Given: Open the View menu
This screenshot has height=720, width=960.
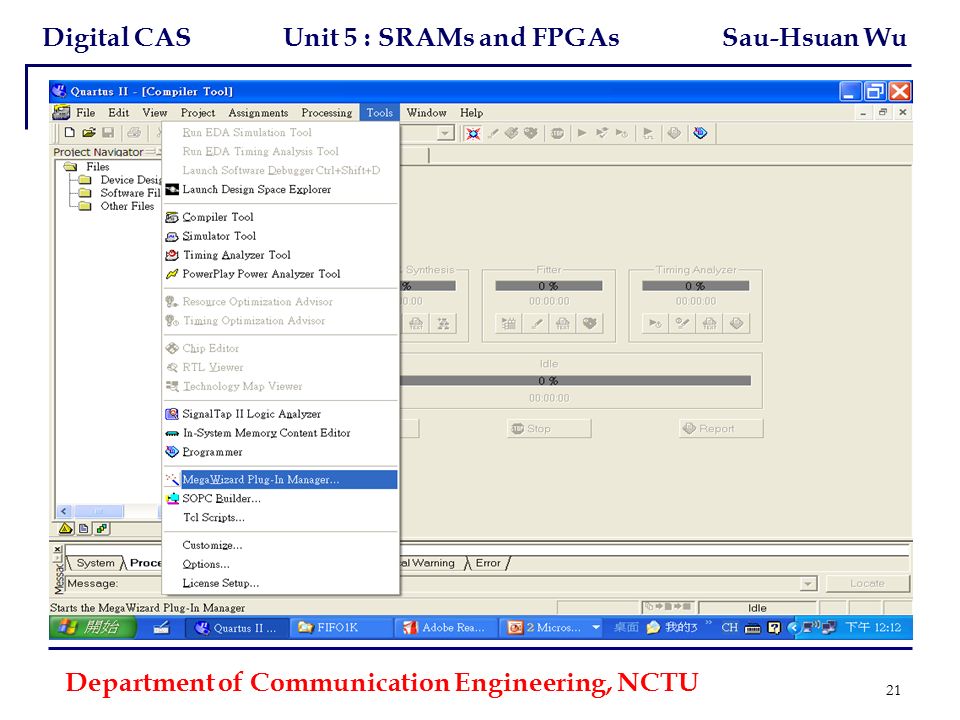Looking at the screenshot, I should tap(155, 113).
